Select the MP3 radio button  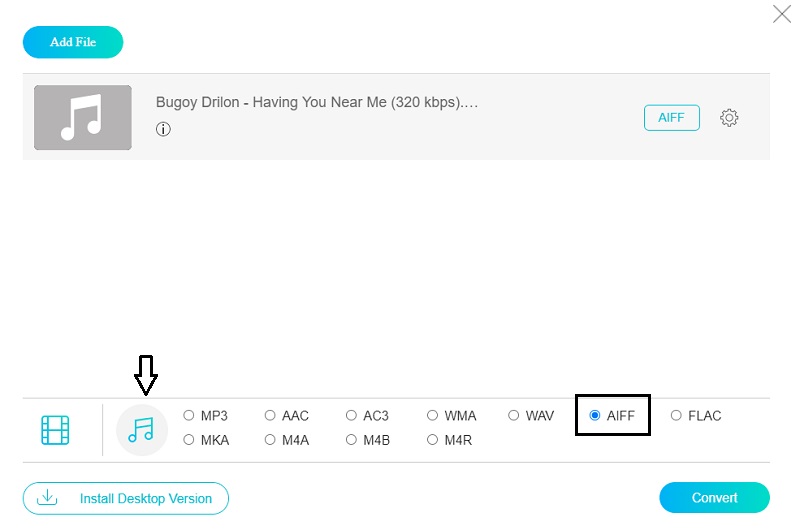point(189,416)
